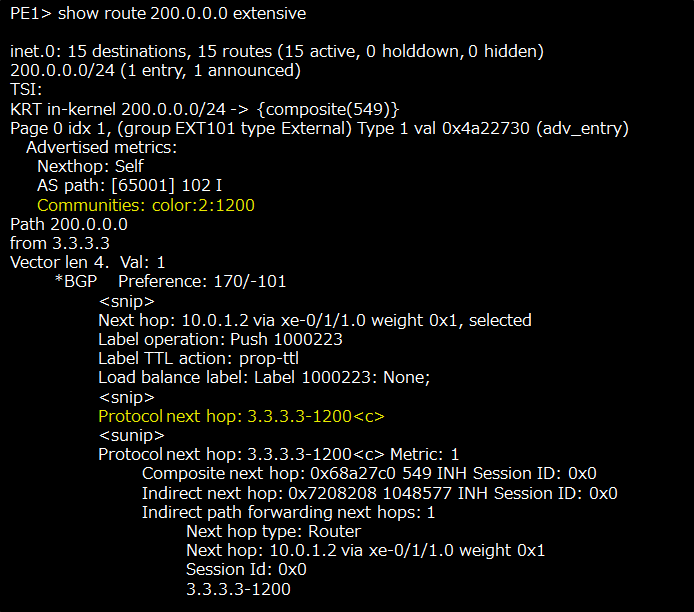Click the KRT in-kernel composite(549) line
This screenshot has height=612, width=694.
pos(204,109)
